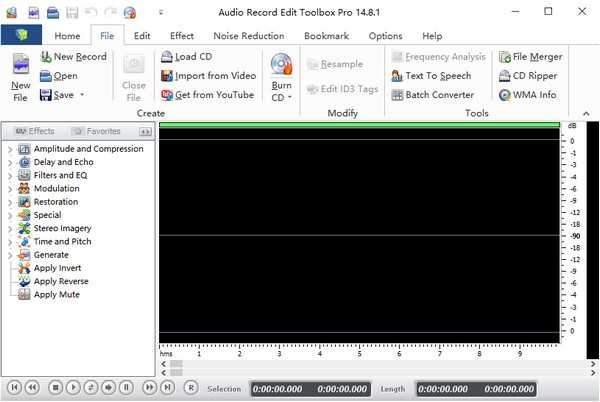Click the New File icon
The image size is (600, 402).
click(20, 63)
